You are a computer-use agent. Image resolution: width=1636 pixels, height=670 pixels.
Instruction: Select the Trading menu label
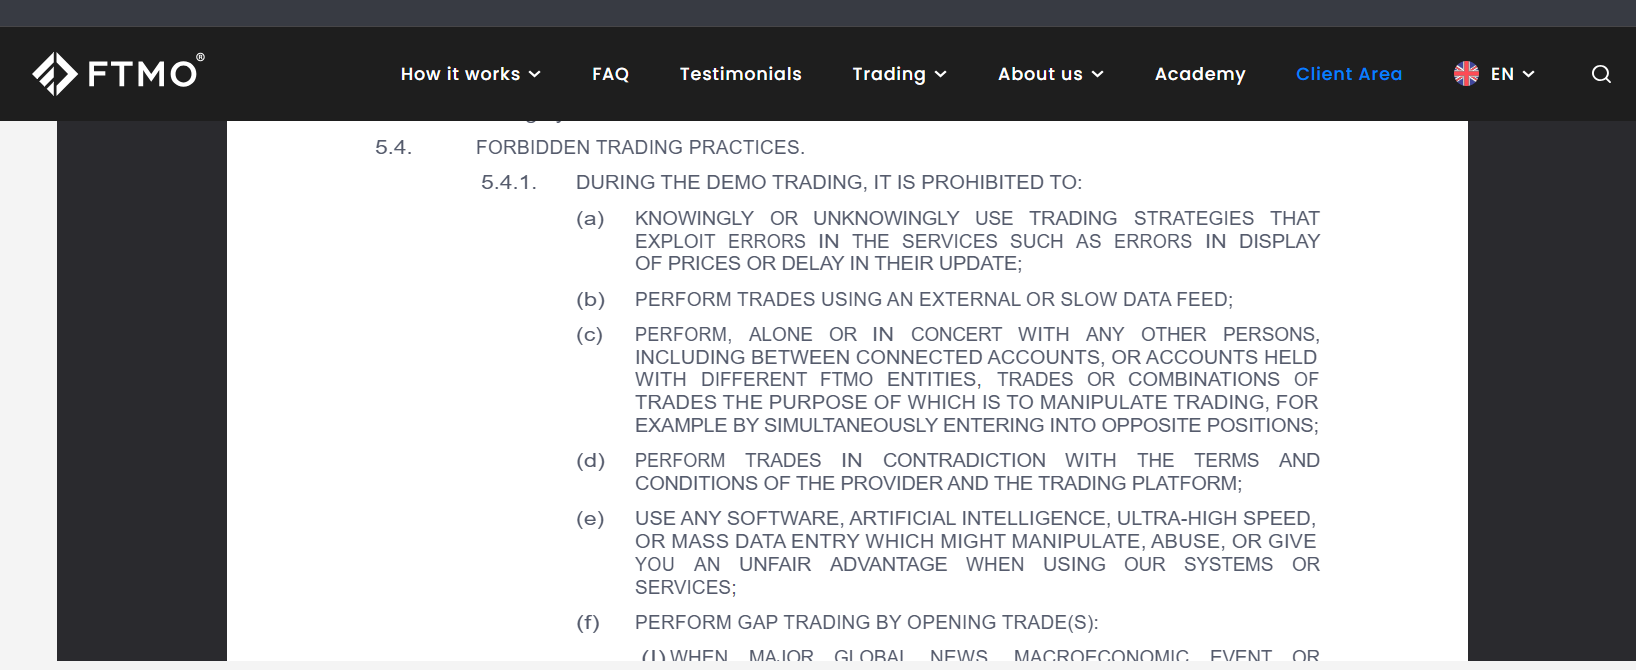[x=888, y=74]
